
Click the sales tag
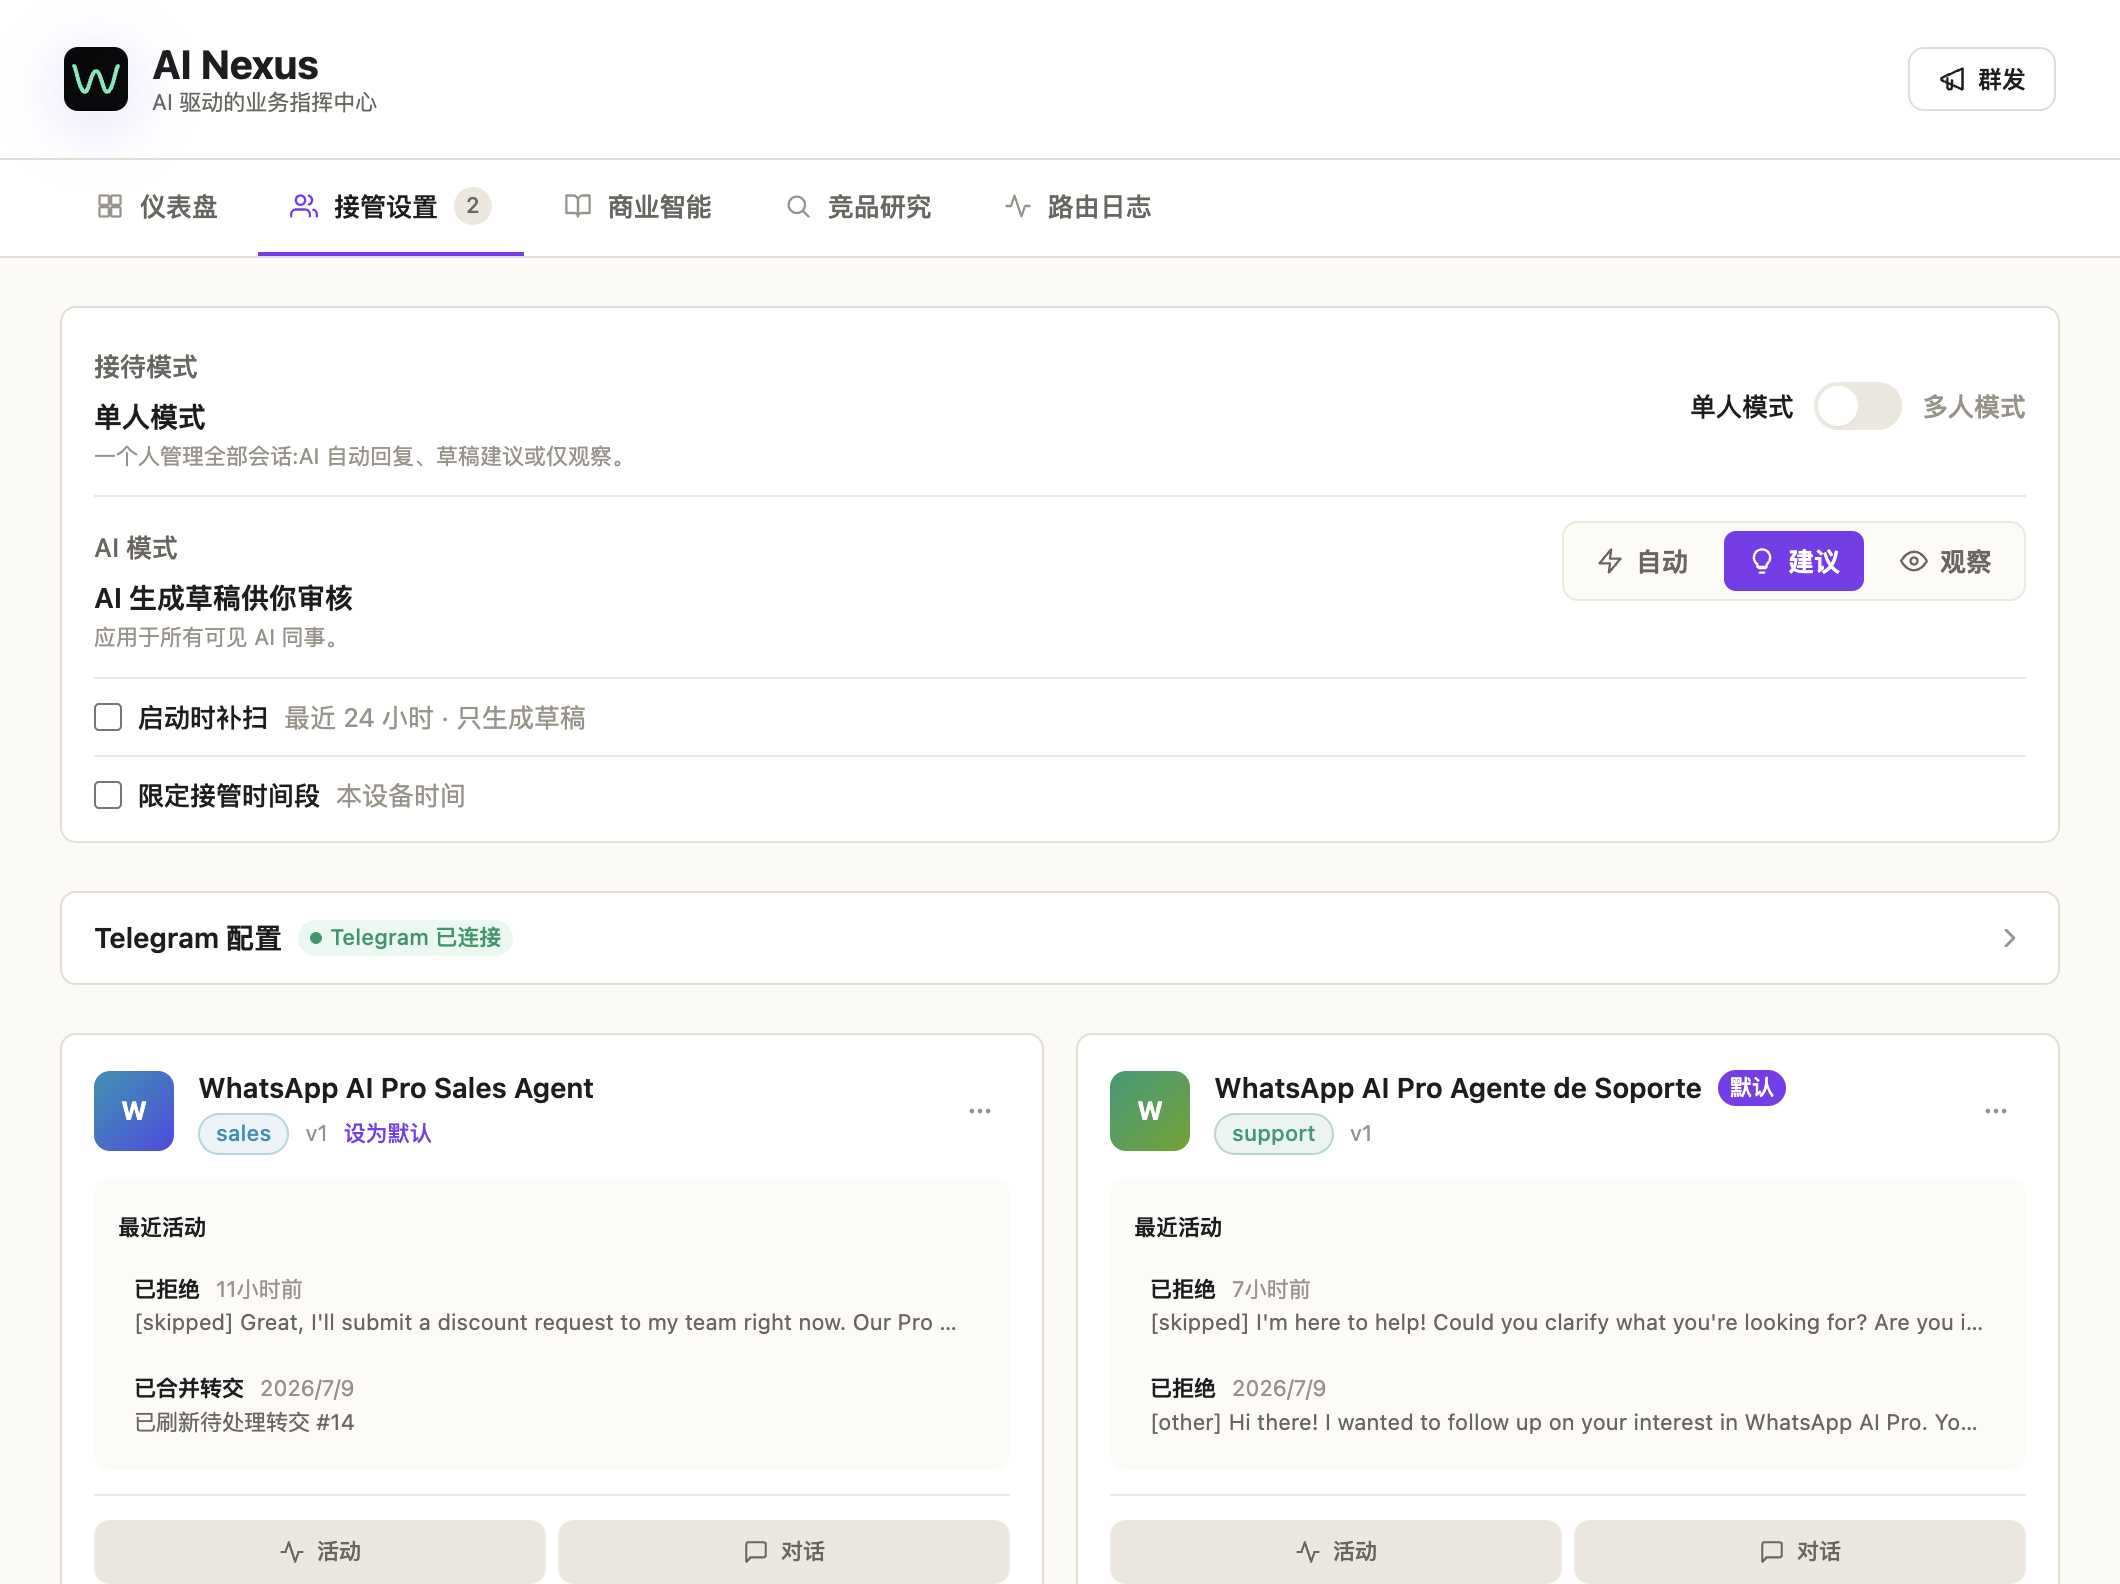click(x=243, y=1133)
